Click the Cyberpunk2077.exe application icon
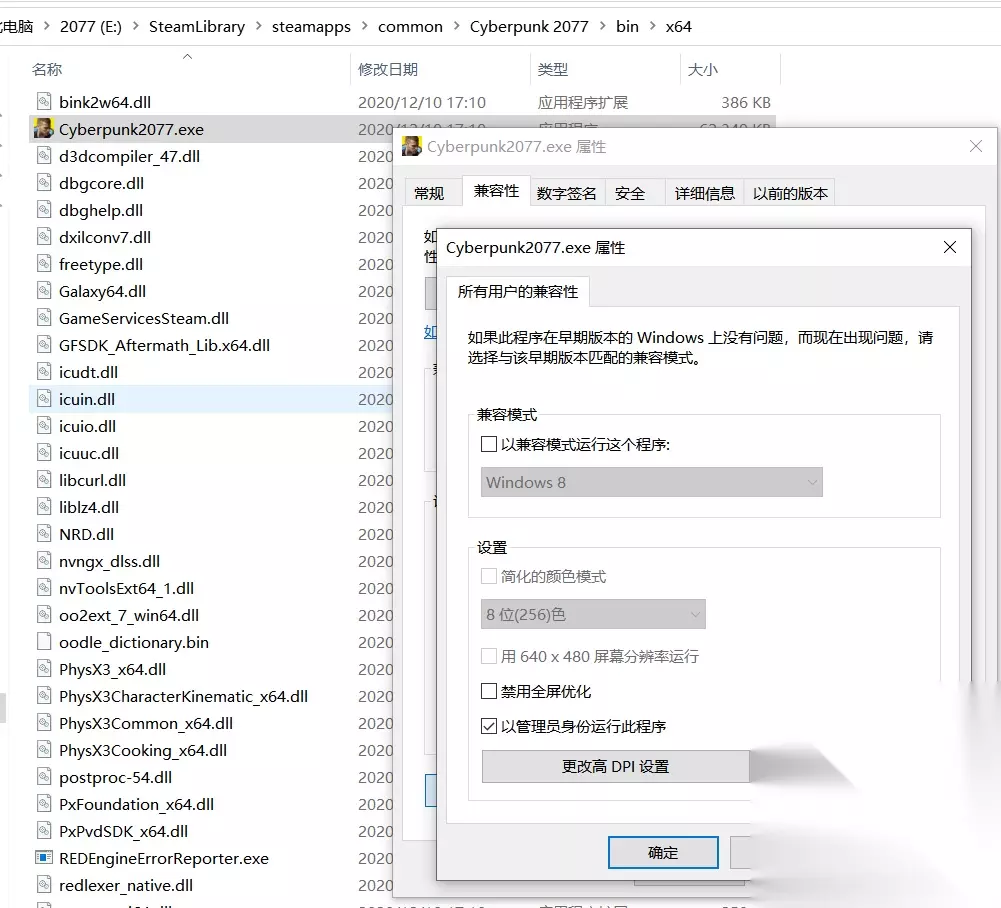1001x908 pixels. tap(43, 128)
